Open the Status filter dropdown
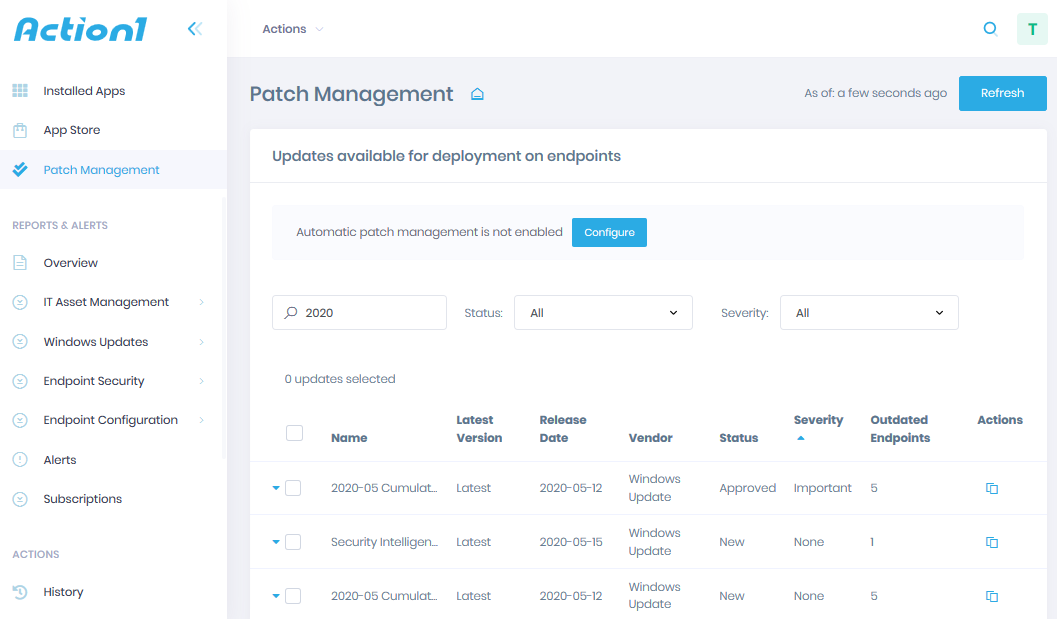 point(603,313)
